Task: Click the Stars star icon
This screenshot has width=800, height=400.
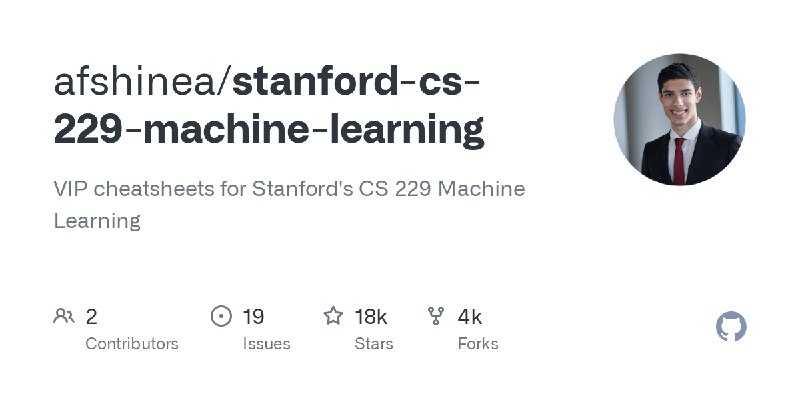Action: point(333,316)
